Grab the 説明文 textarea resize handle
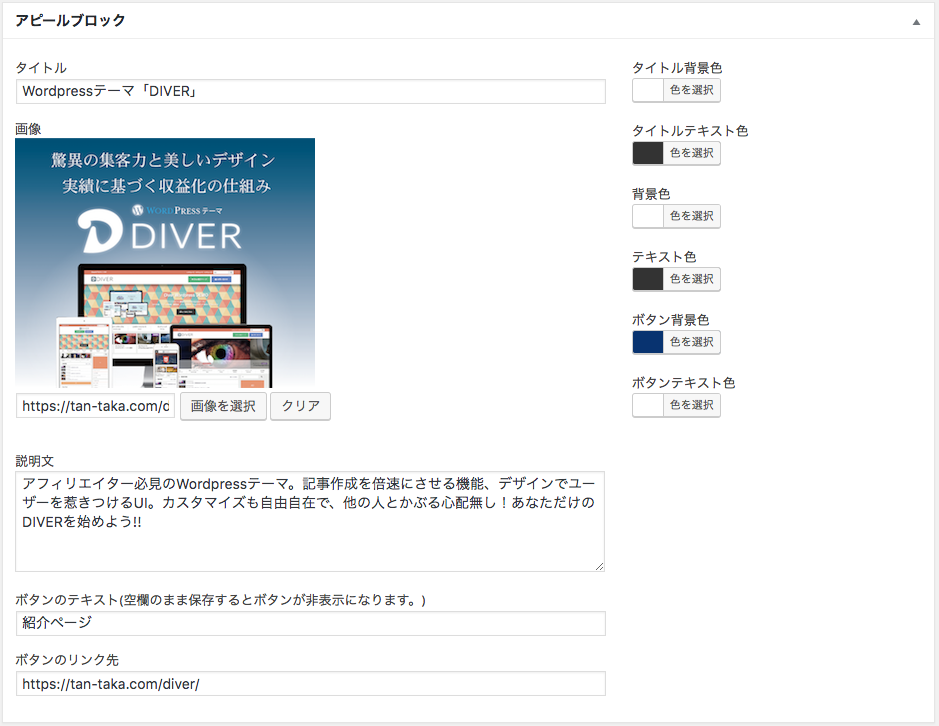939x726 pixels. [599, 566]
